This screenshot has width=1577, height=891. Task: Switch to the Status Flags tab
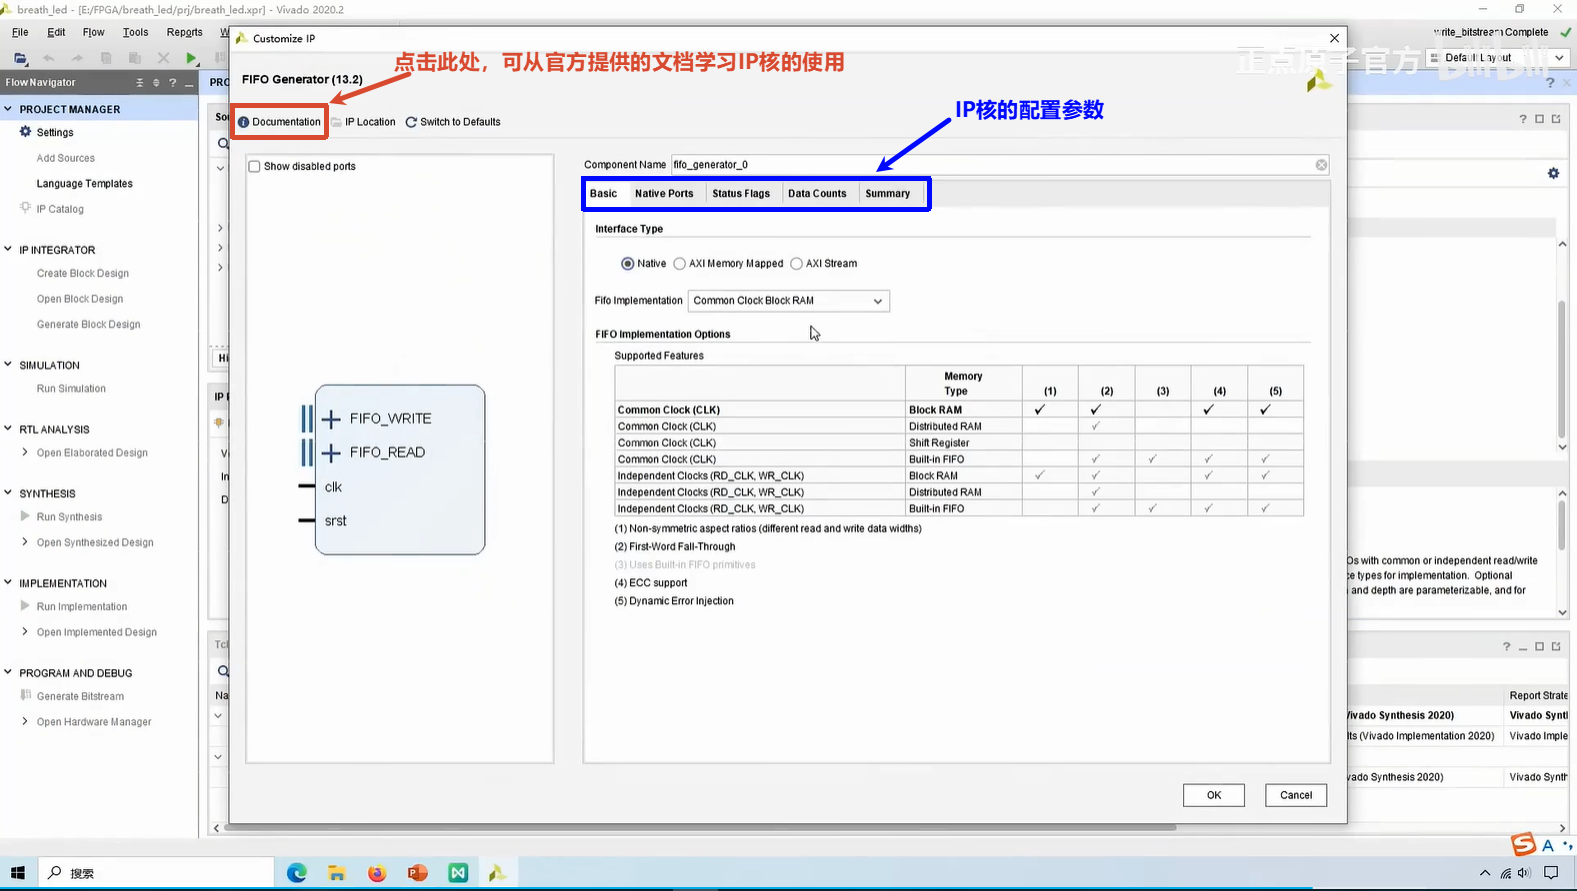pos(741,194)
